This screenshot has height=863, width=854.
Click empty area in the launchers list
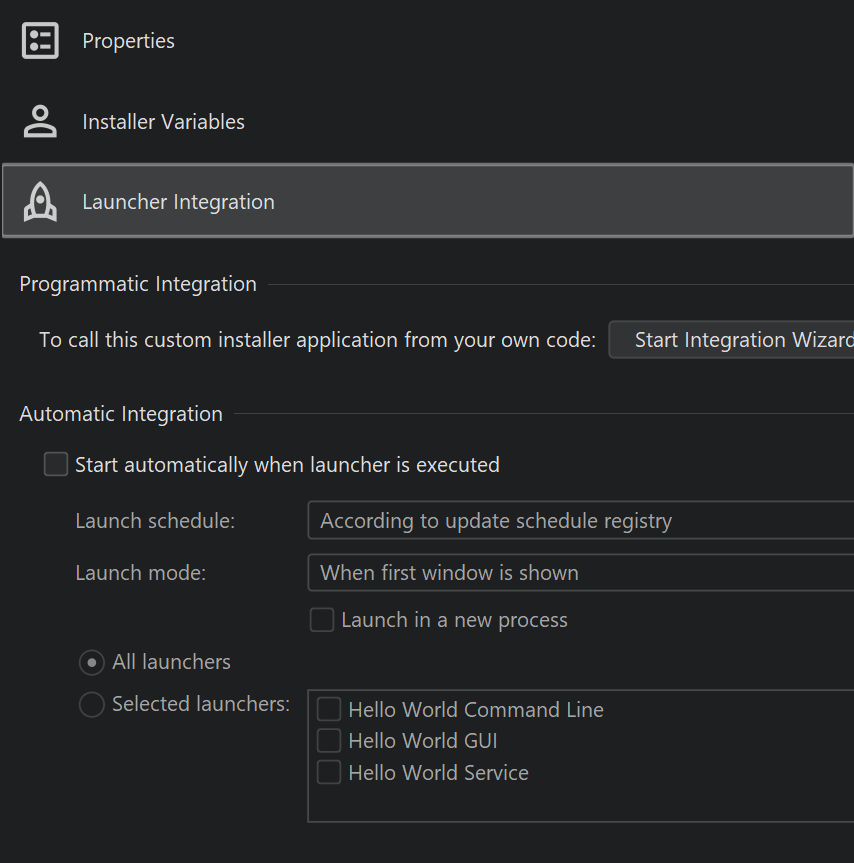tap(580, 803)
